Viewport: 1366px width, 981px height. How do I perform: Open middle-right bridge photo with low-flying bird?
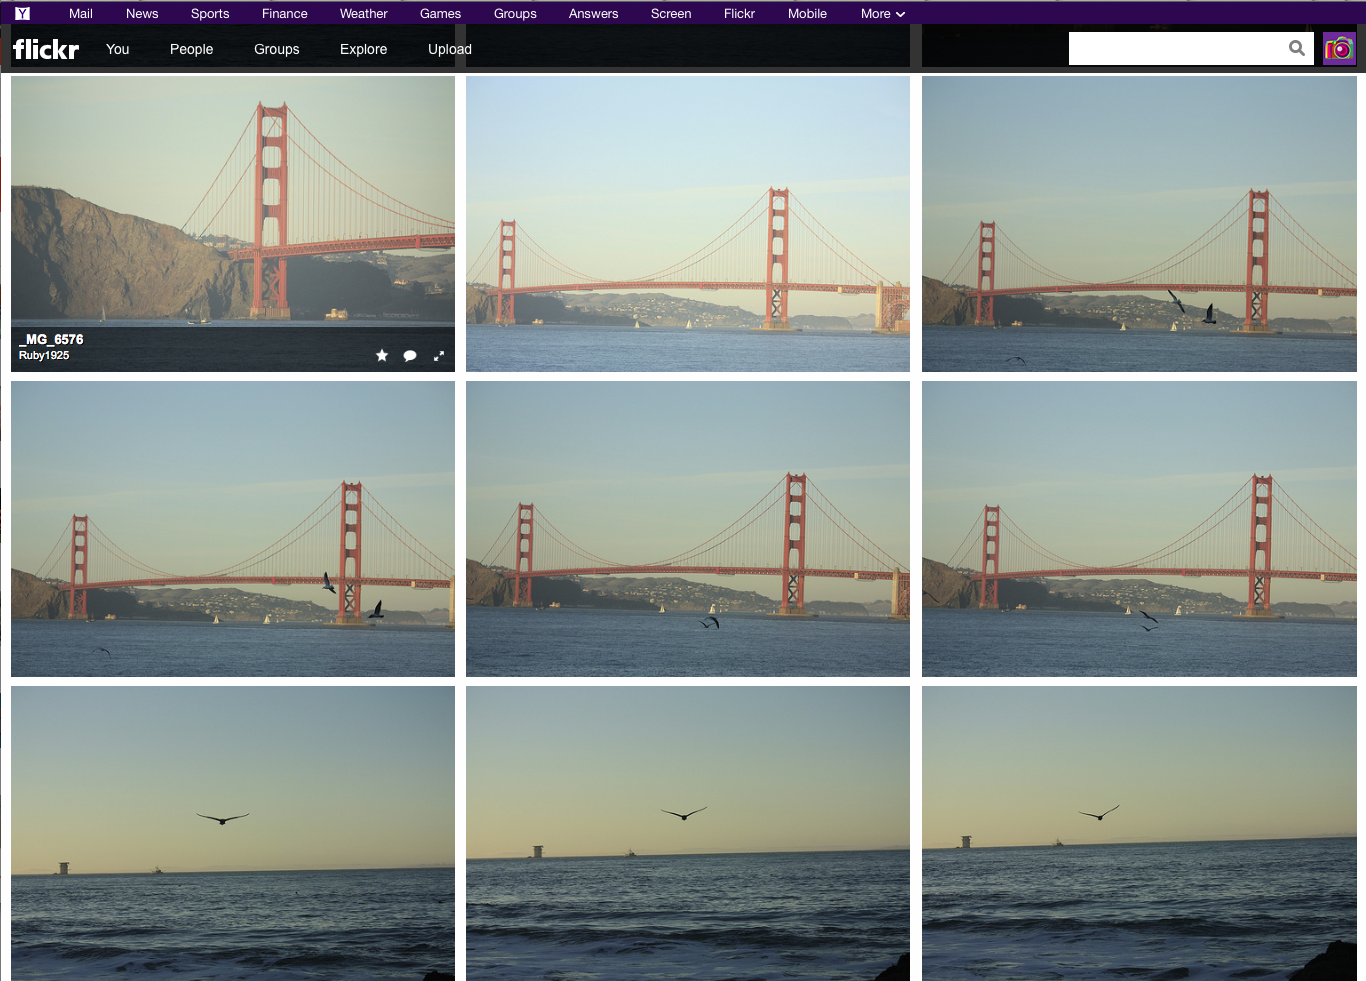point(1139,529)
